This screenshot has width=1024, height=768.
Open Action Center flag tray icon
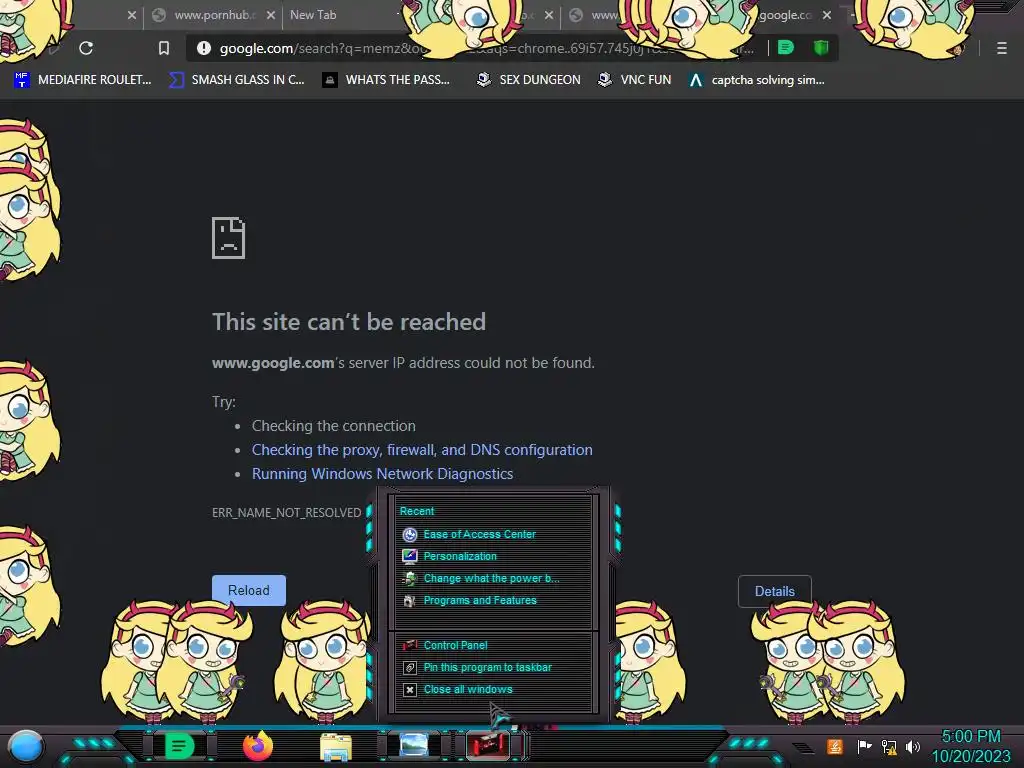click(x=864, y=746)
